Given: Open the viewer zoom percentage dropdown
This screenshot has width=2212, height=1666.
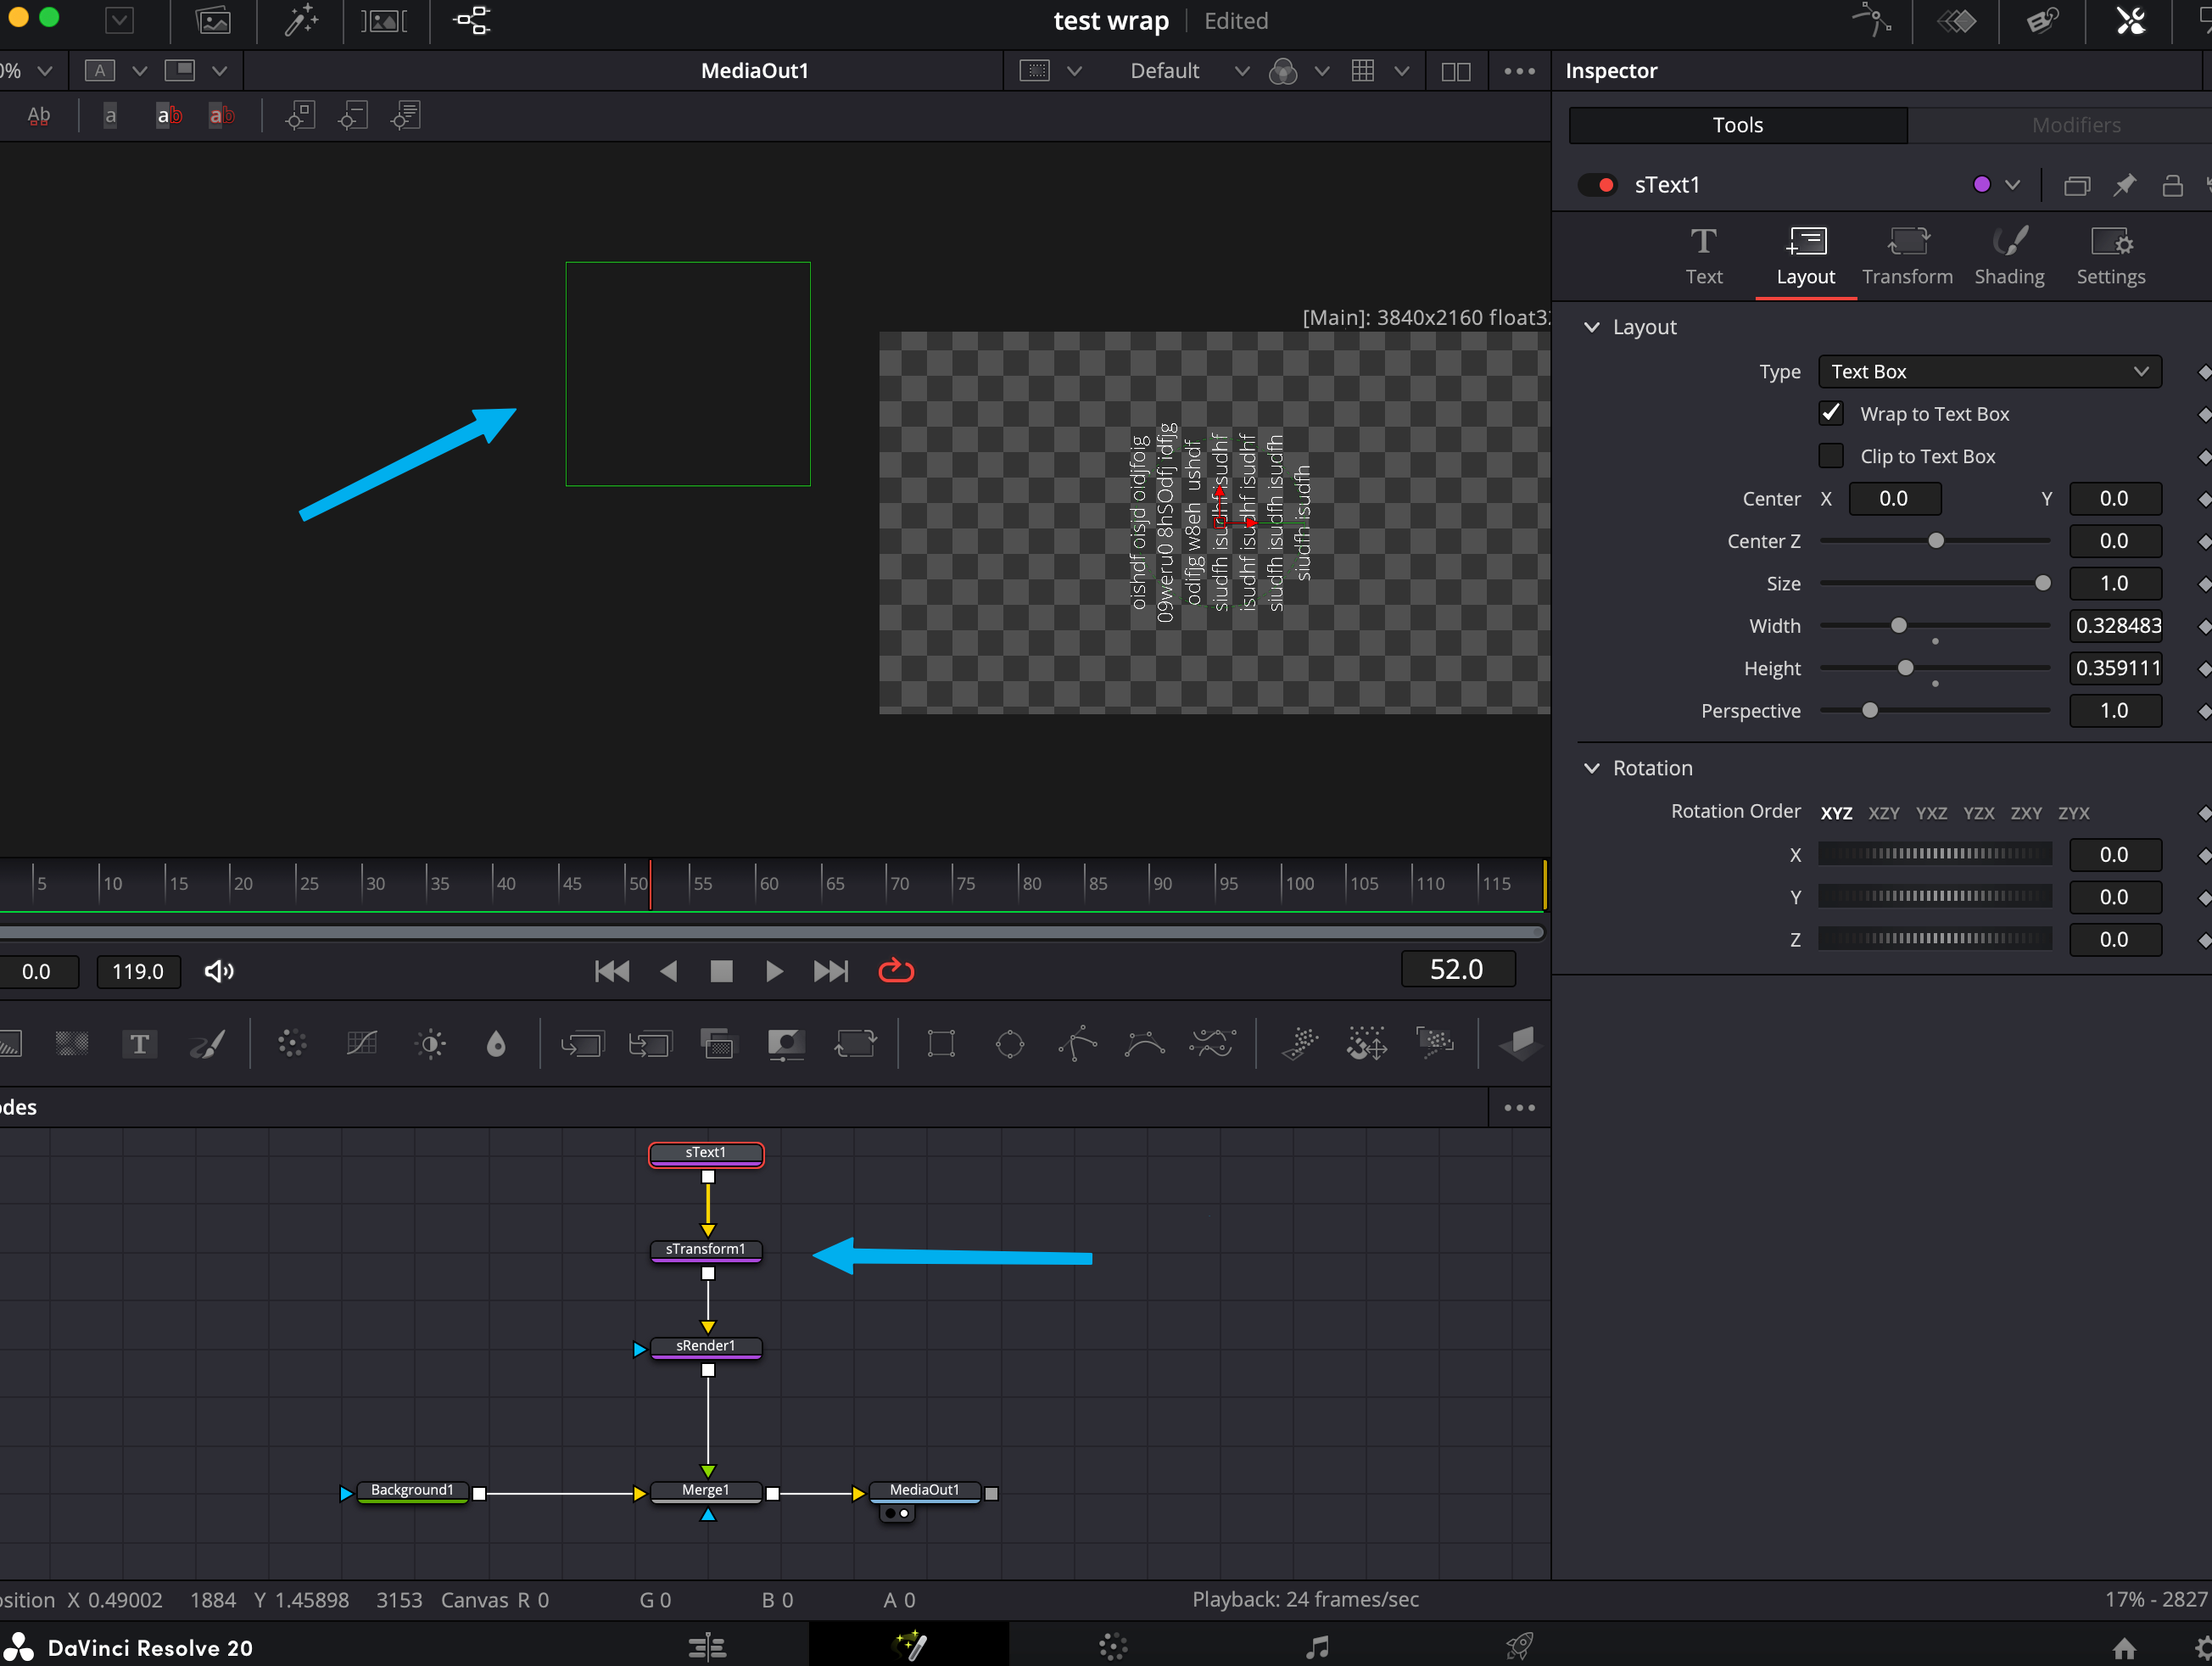Looking at the screenshot, I should [45, 71].
